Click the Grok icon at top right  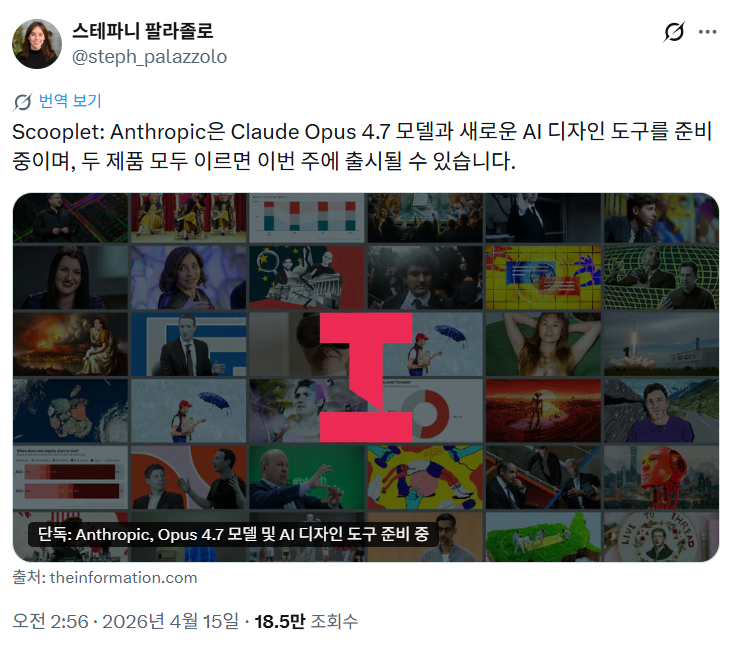674,32
